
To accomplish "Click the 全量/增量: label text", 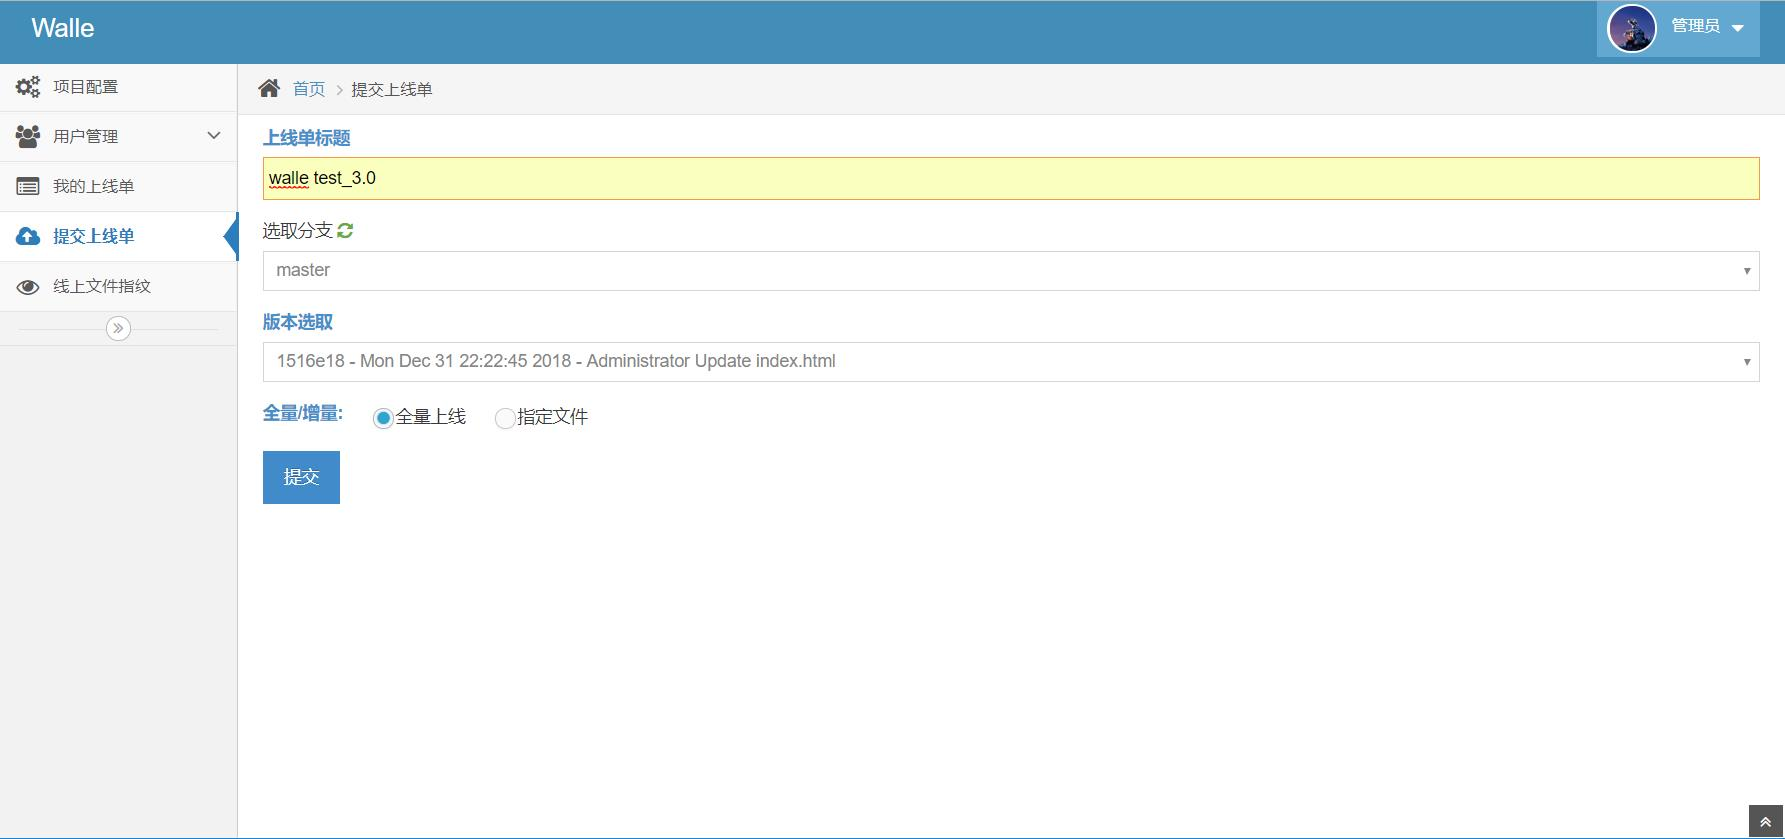I will (x=303, y=413).
